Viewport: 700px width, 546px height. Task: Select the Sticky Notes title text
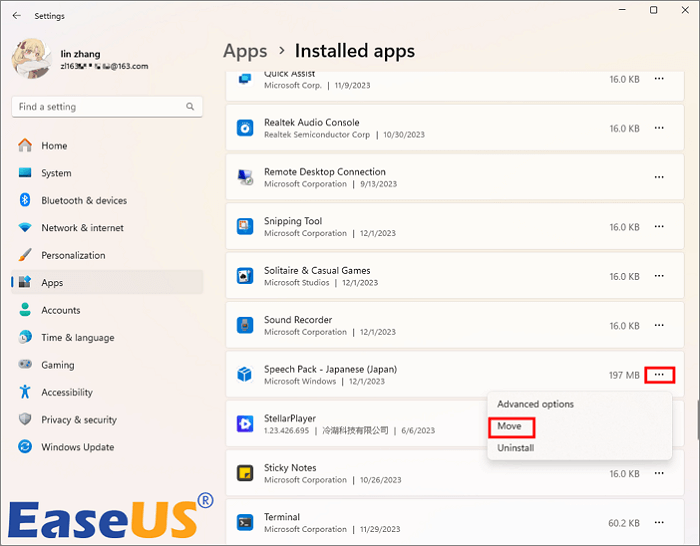pyautogui.click(x=290, y=468)
